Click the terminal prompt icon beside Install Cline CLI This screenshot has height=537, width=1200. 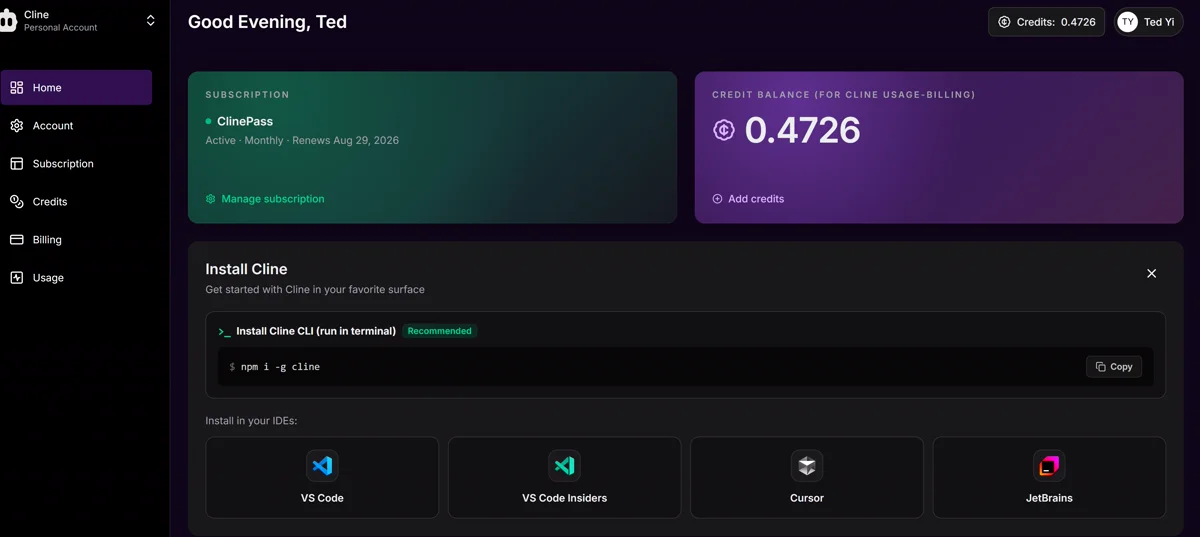pyautogui.click(x=224, y=331)
